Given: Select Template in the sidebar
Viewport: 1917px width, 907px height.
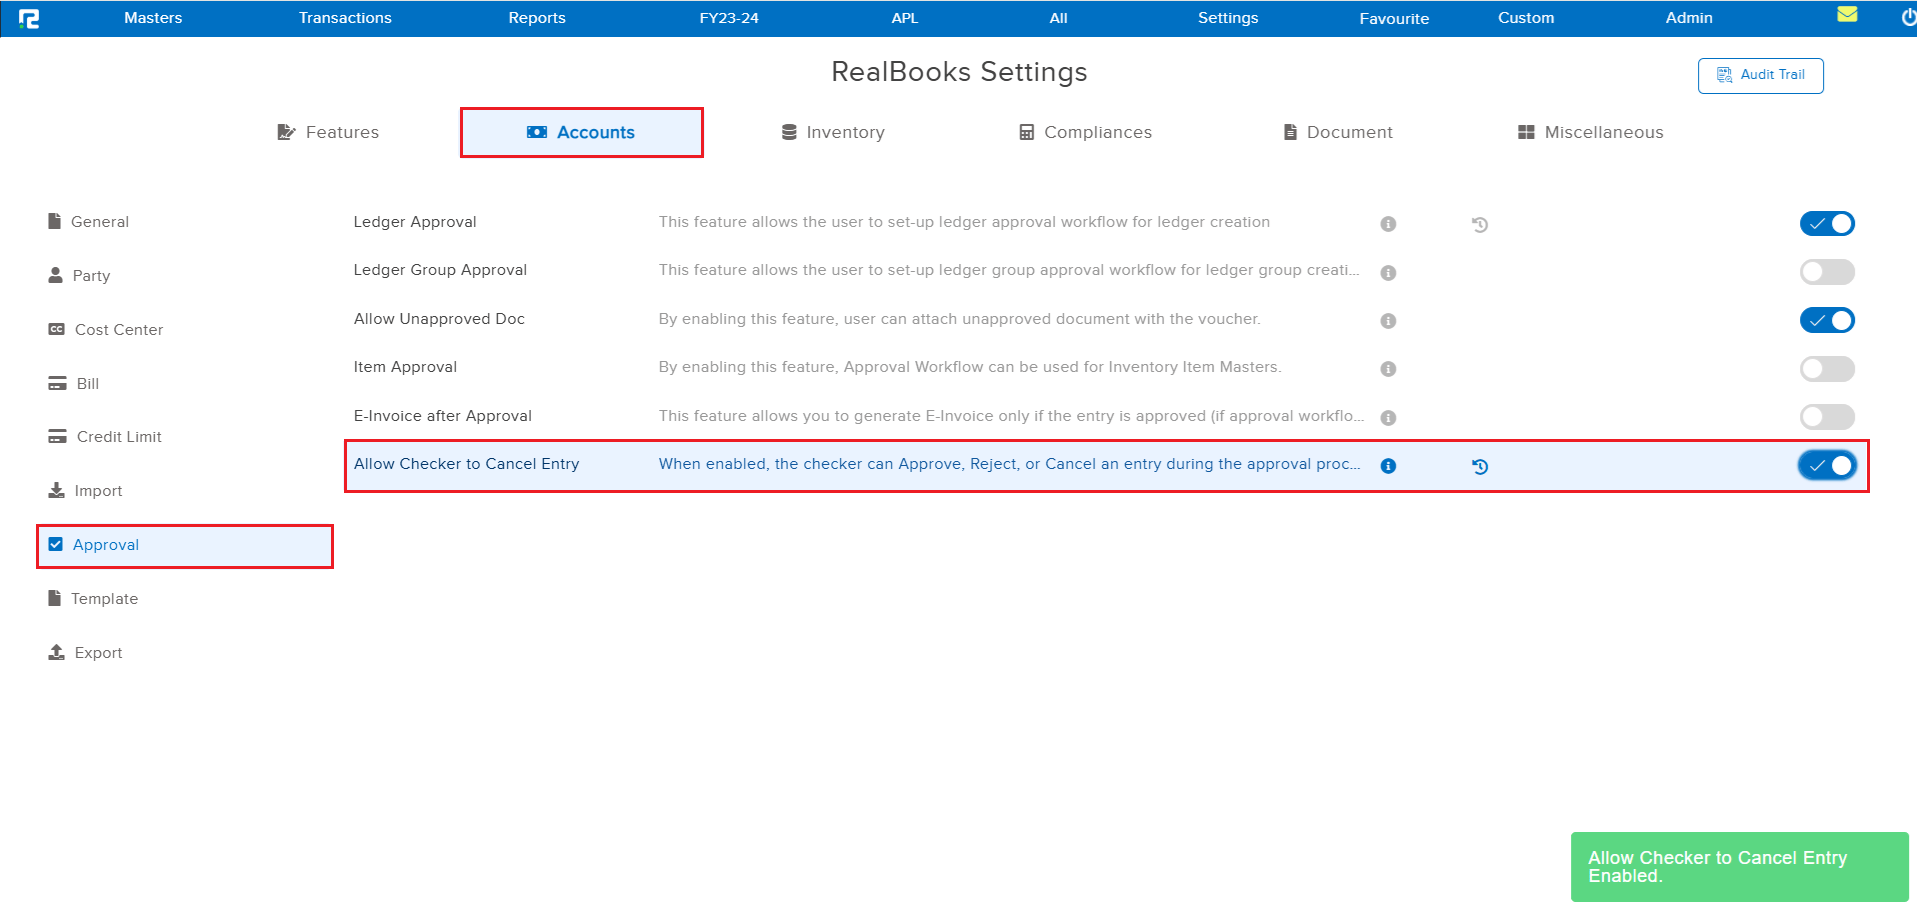Looking at the screenshot, I should pos(92,599).
